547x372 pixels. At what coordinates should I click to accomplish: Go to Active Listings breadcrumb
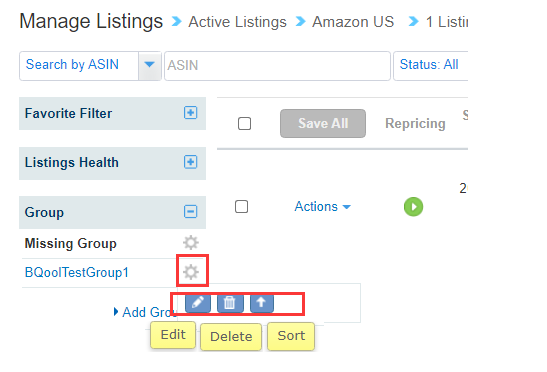pyautogui.click(x=237, y=22)
